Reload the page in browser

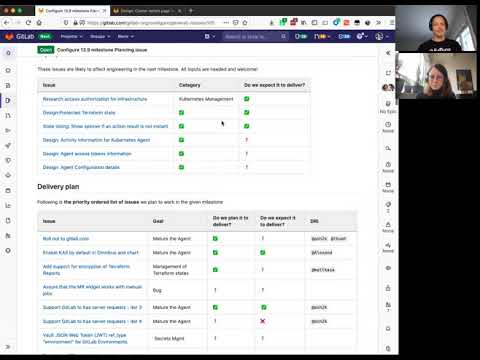point(28,23)
